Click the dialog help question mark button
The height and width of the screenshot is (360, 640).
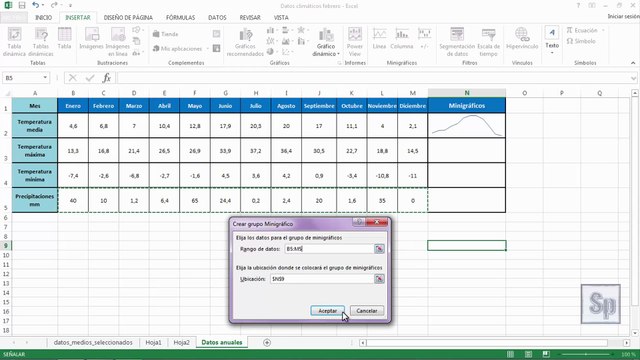coord(359,222)
